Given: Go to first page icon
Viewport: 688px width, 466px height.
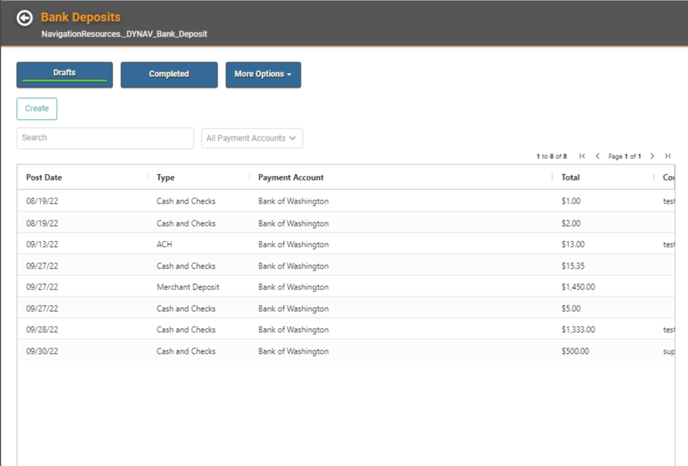Looking at the screenshot, I should (x=583, y=156).
